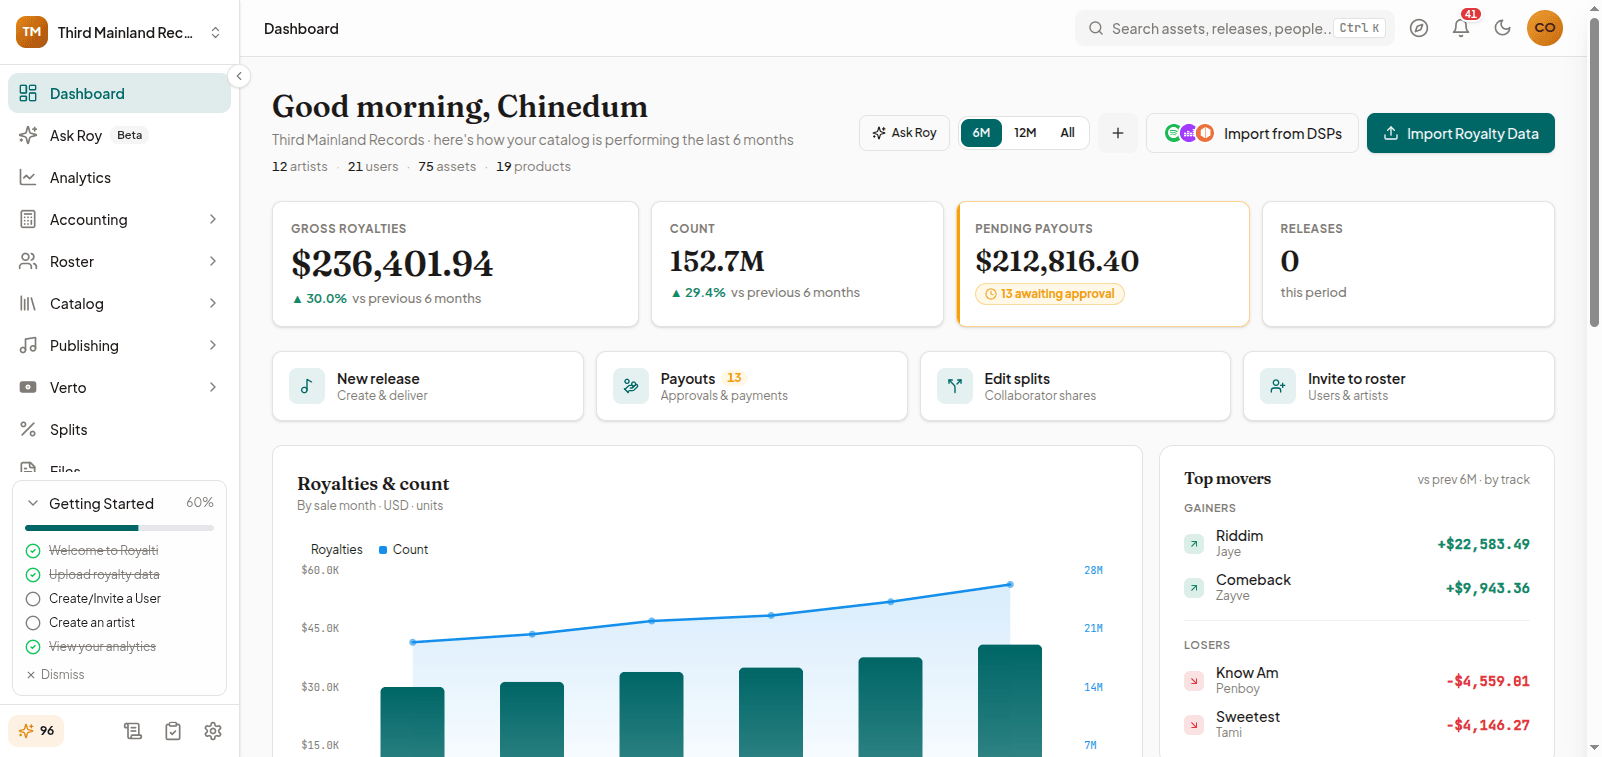The image size is (1602, 757).
Task: Start a New release from quick actions
Action: 428,386
